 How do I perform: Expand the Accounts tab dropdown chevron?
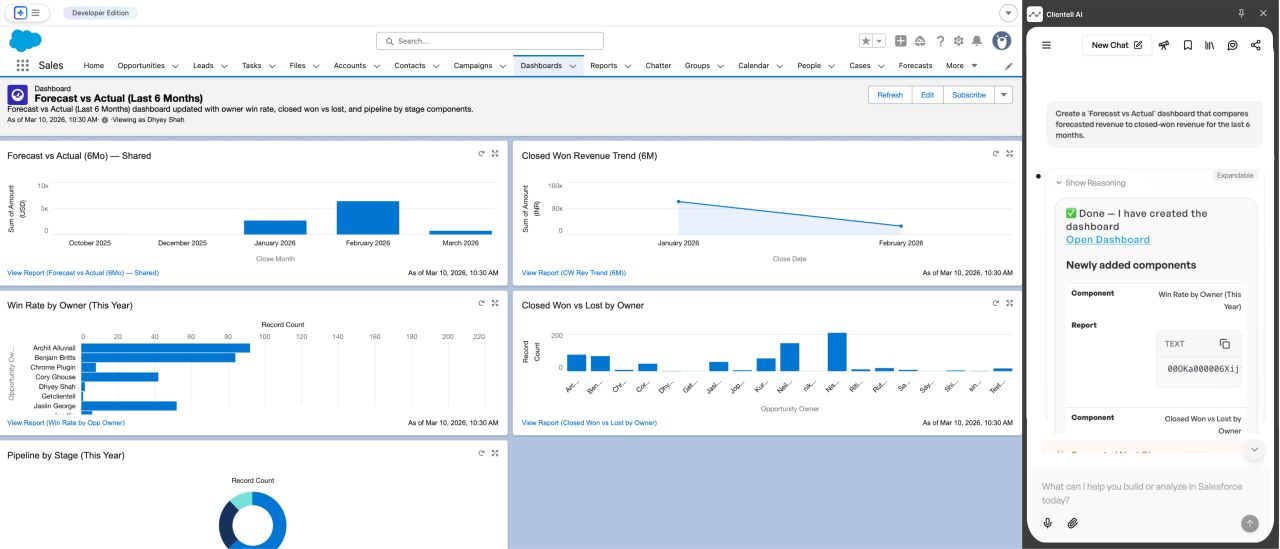pos(375,66)
